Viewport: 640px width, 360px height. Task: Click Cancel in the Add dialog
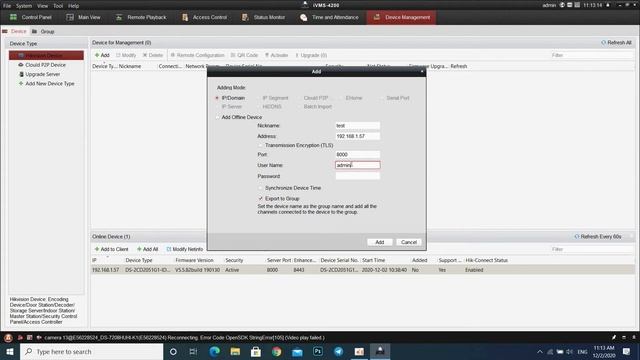pos(409,242)
